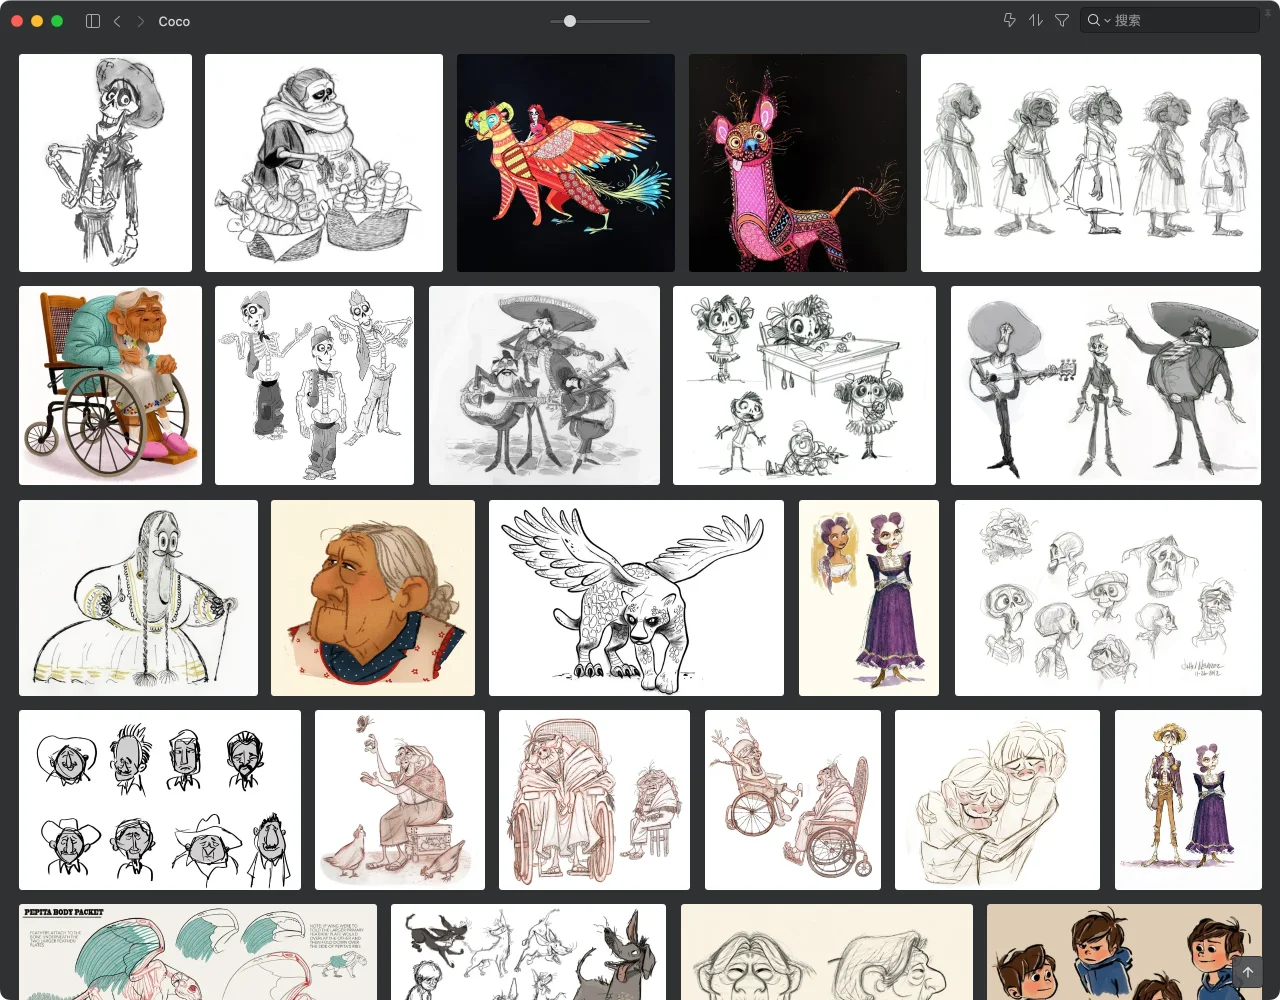Select the Pepita Body Packet sheet
This screenshot has width=1280, height=1000.
click(198, 952)
